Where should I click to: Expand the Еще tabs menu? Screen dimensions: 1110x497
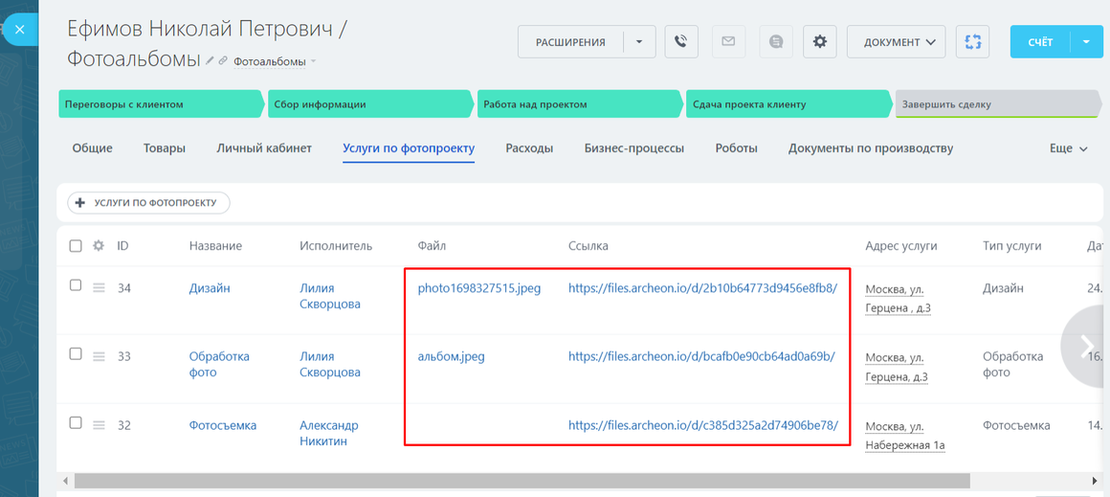(1068, 149)
